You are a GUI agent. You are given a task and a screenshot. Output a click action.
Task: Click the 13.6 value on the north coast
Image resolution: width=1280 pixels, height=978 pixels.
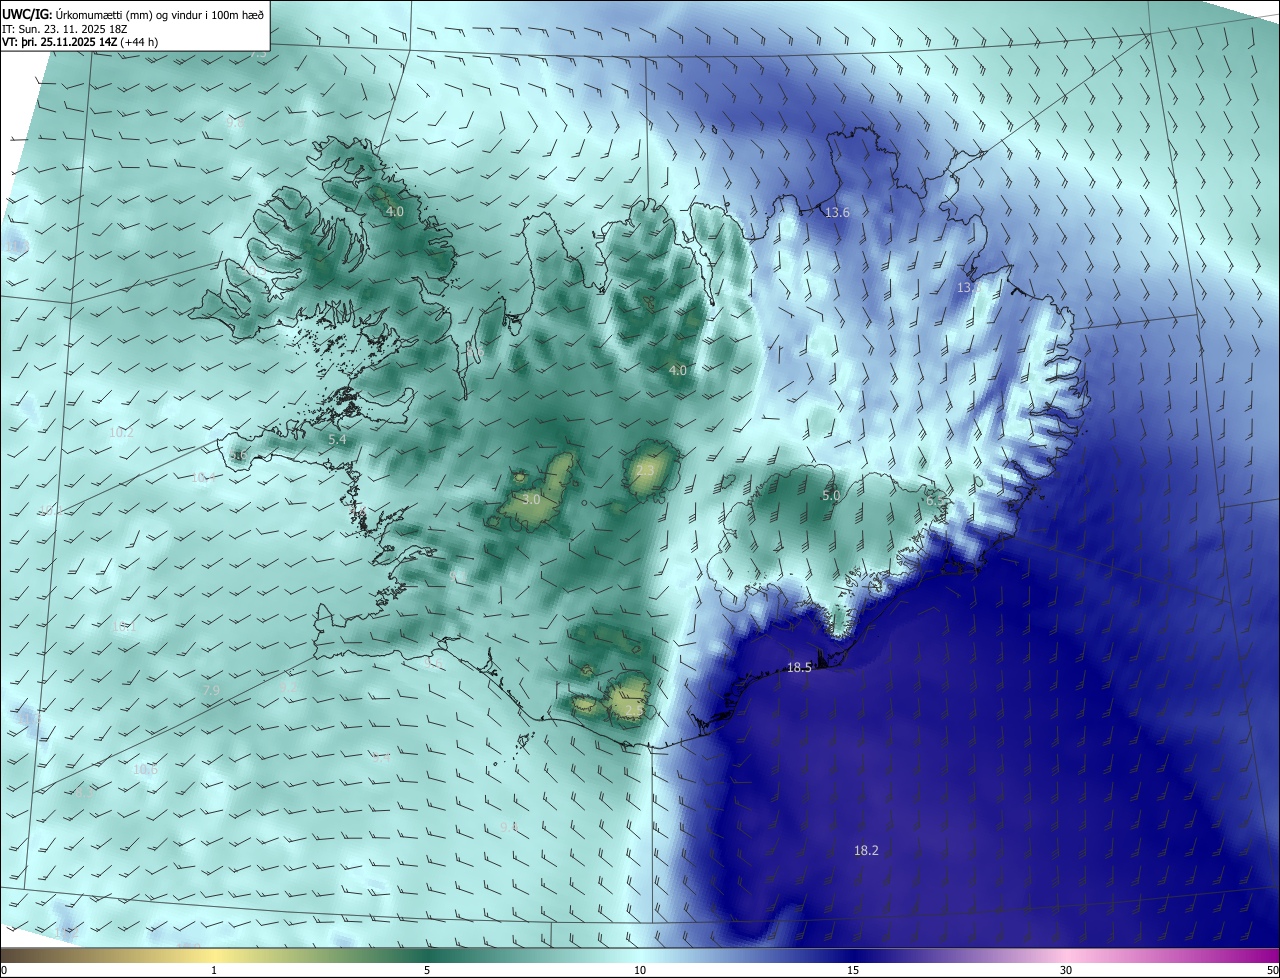point(837,213)
